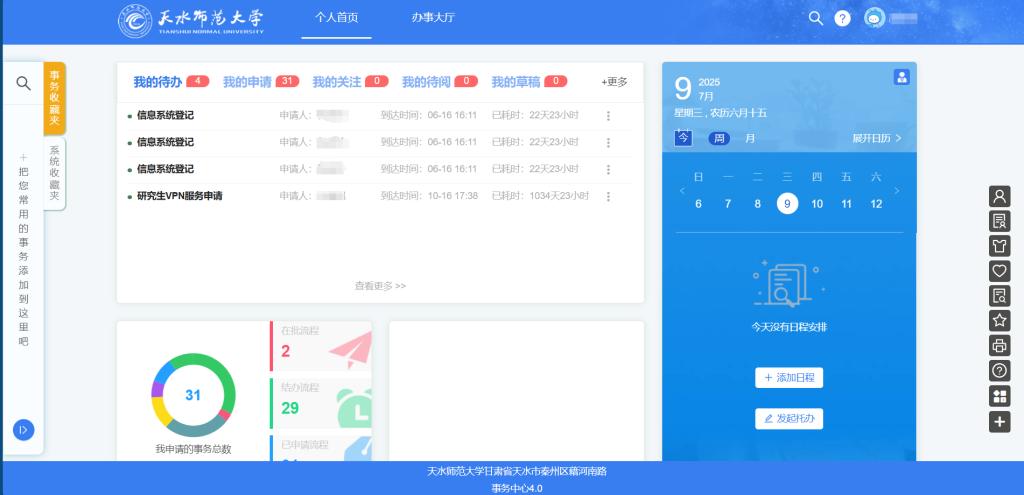Click the star icon in right sidebar
The width and height of the screenshot is (1024, 495).
coord(999,320)
